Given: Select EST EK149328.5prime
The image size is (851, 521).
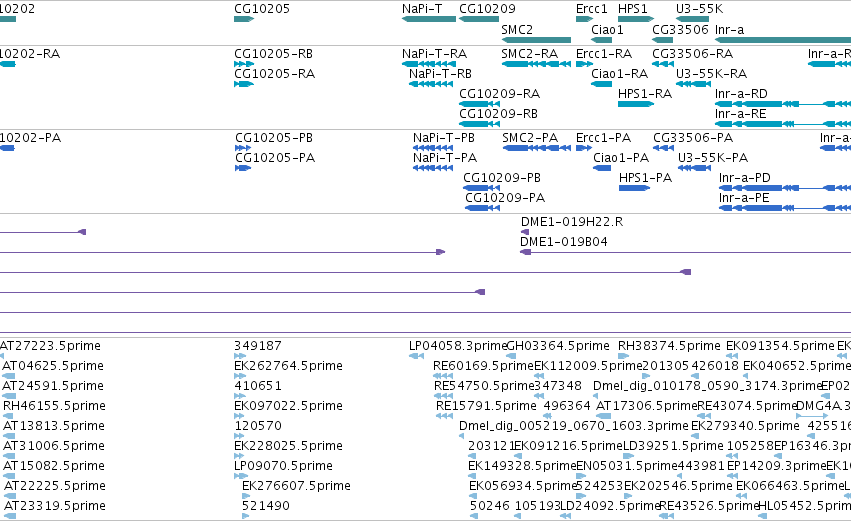Looking at the screenshot, I should point(473,476).
